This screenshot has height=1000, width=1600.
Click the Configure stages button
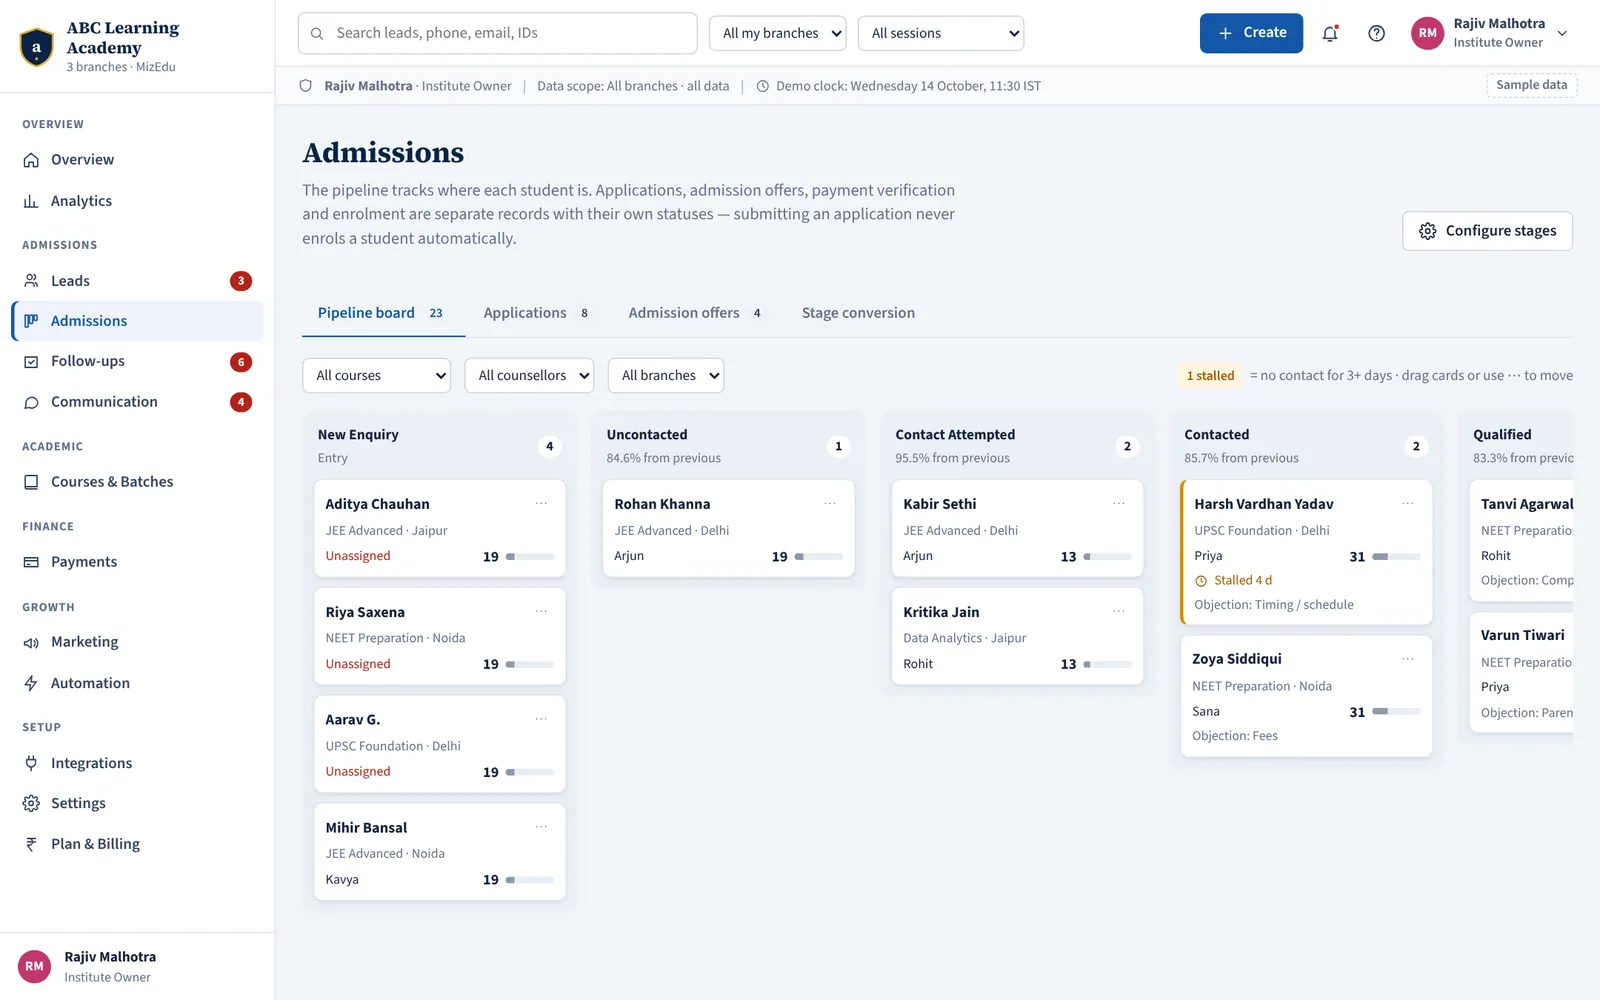click(x=1487, y=231)
